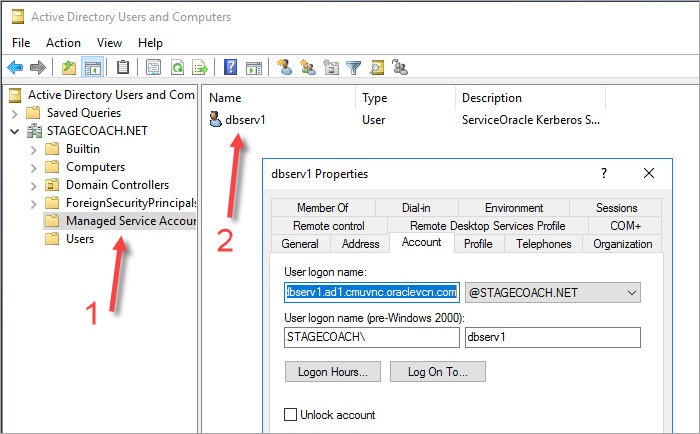Click the Back arrow in the toolbar

[15, 68]
